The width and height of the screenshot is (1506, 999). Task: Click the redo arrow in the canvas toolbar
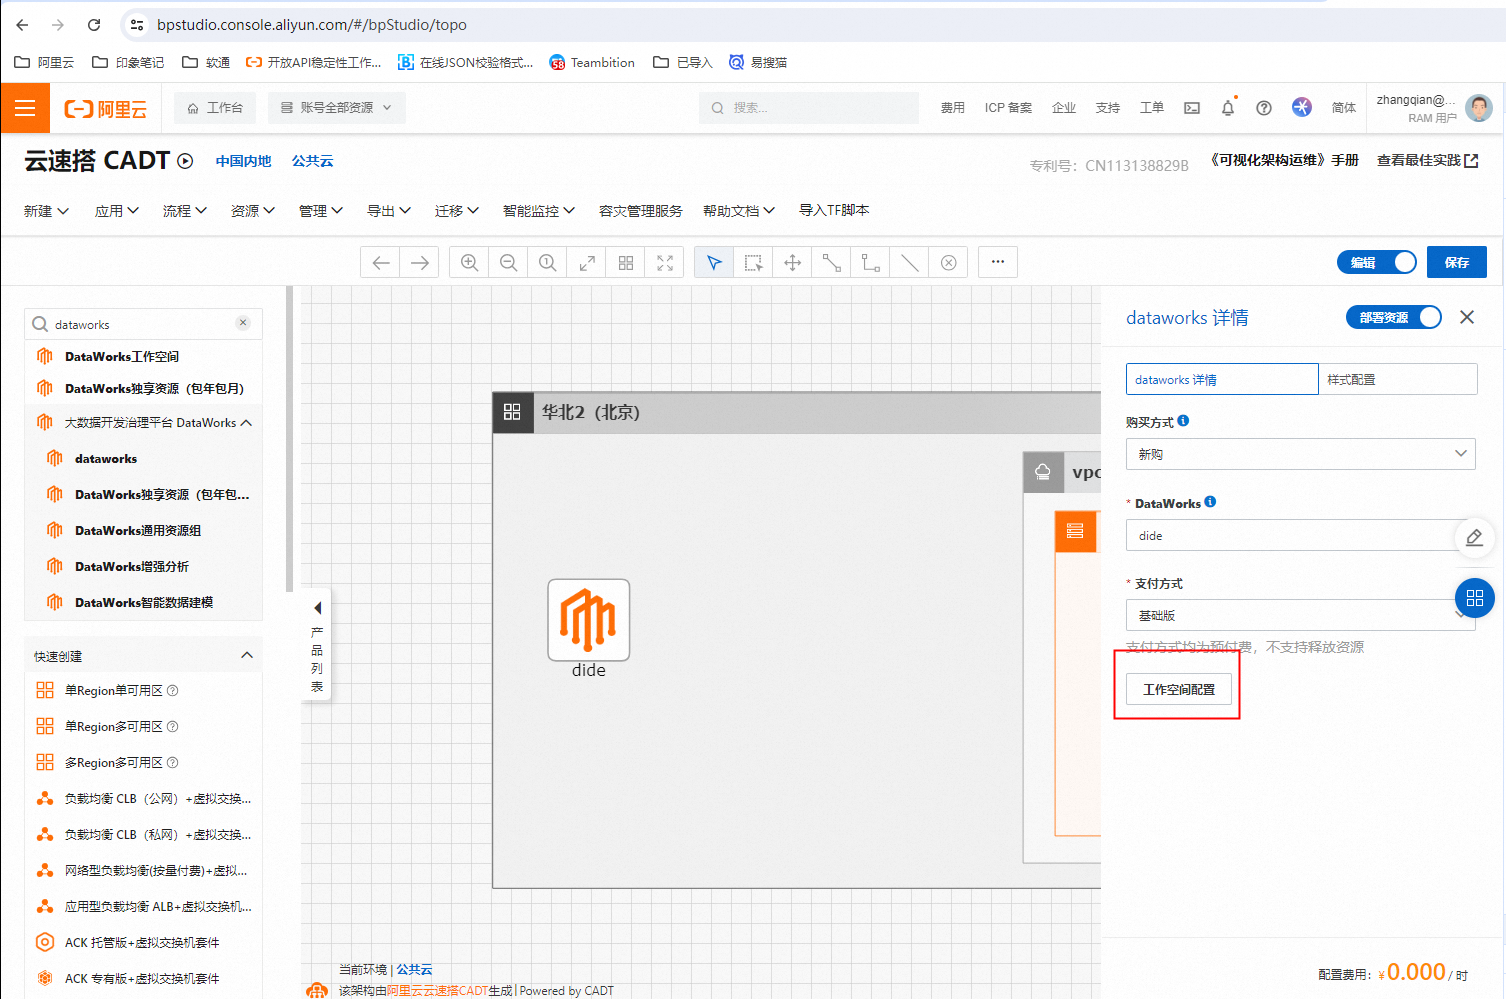click(420, 263)
